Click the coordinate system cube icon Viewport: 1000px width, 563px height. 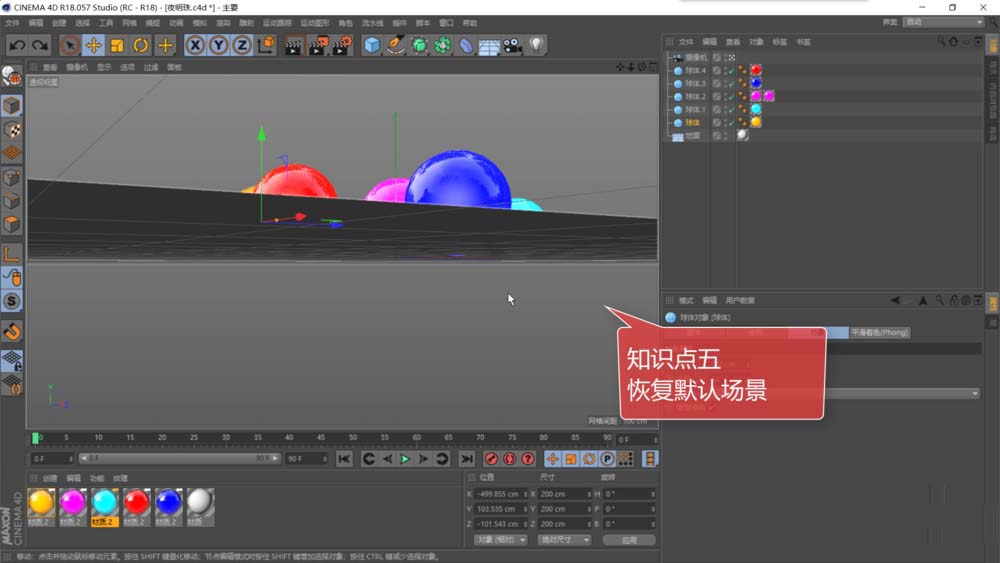(x=266, y=45)
